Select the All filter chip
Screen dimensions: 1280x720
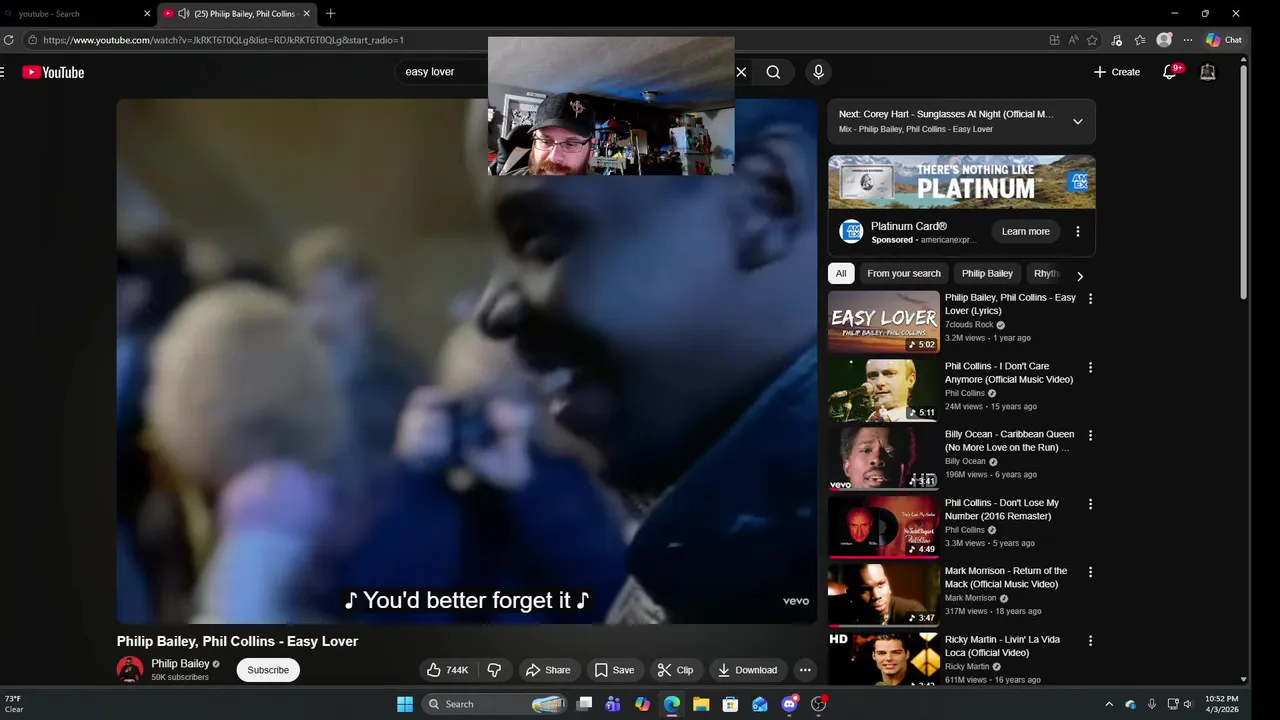[841, 273]
